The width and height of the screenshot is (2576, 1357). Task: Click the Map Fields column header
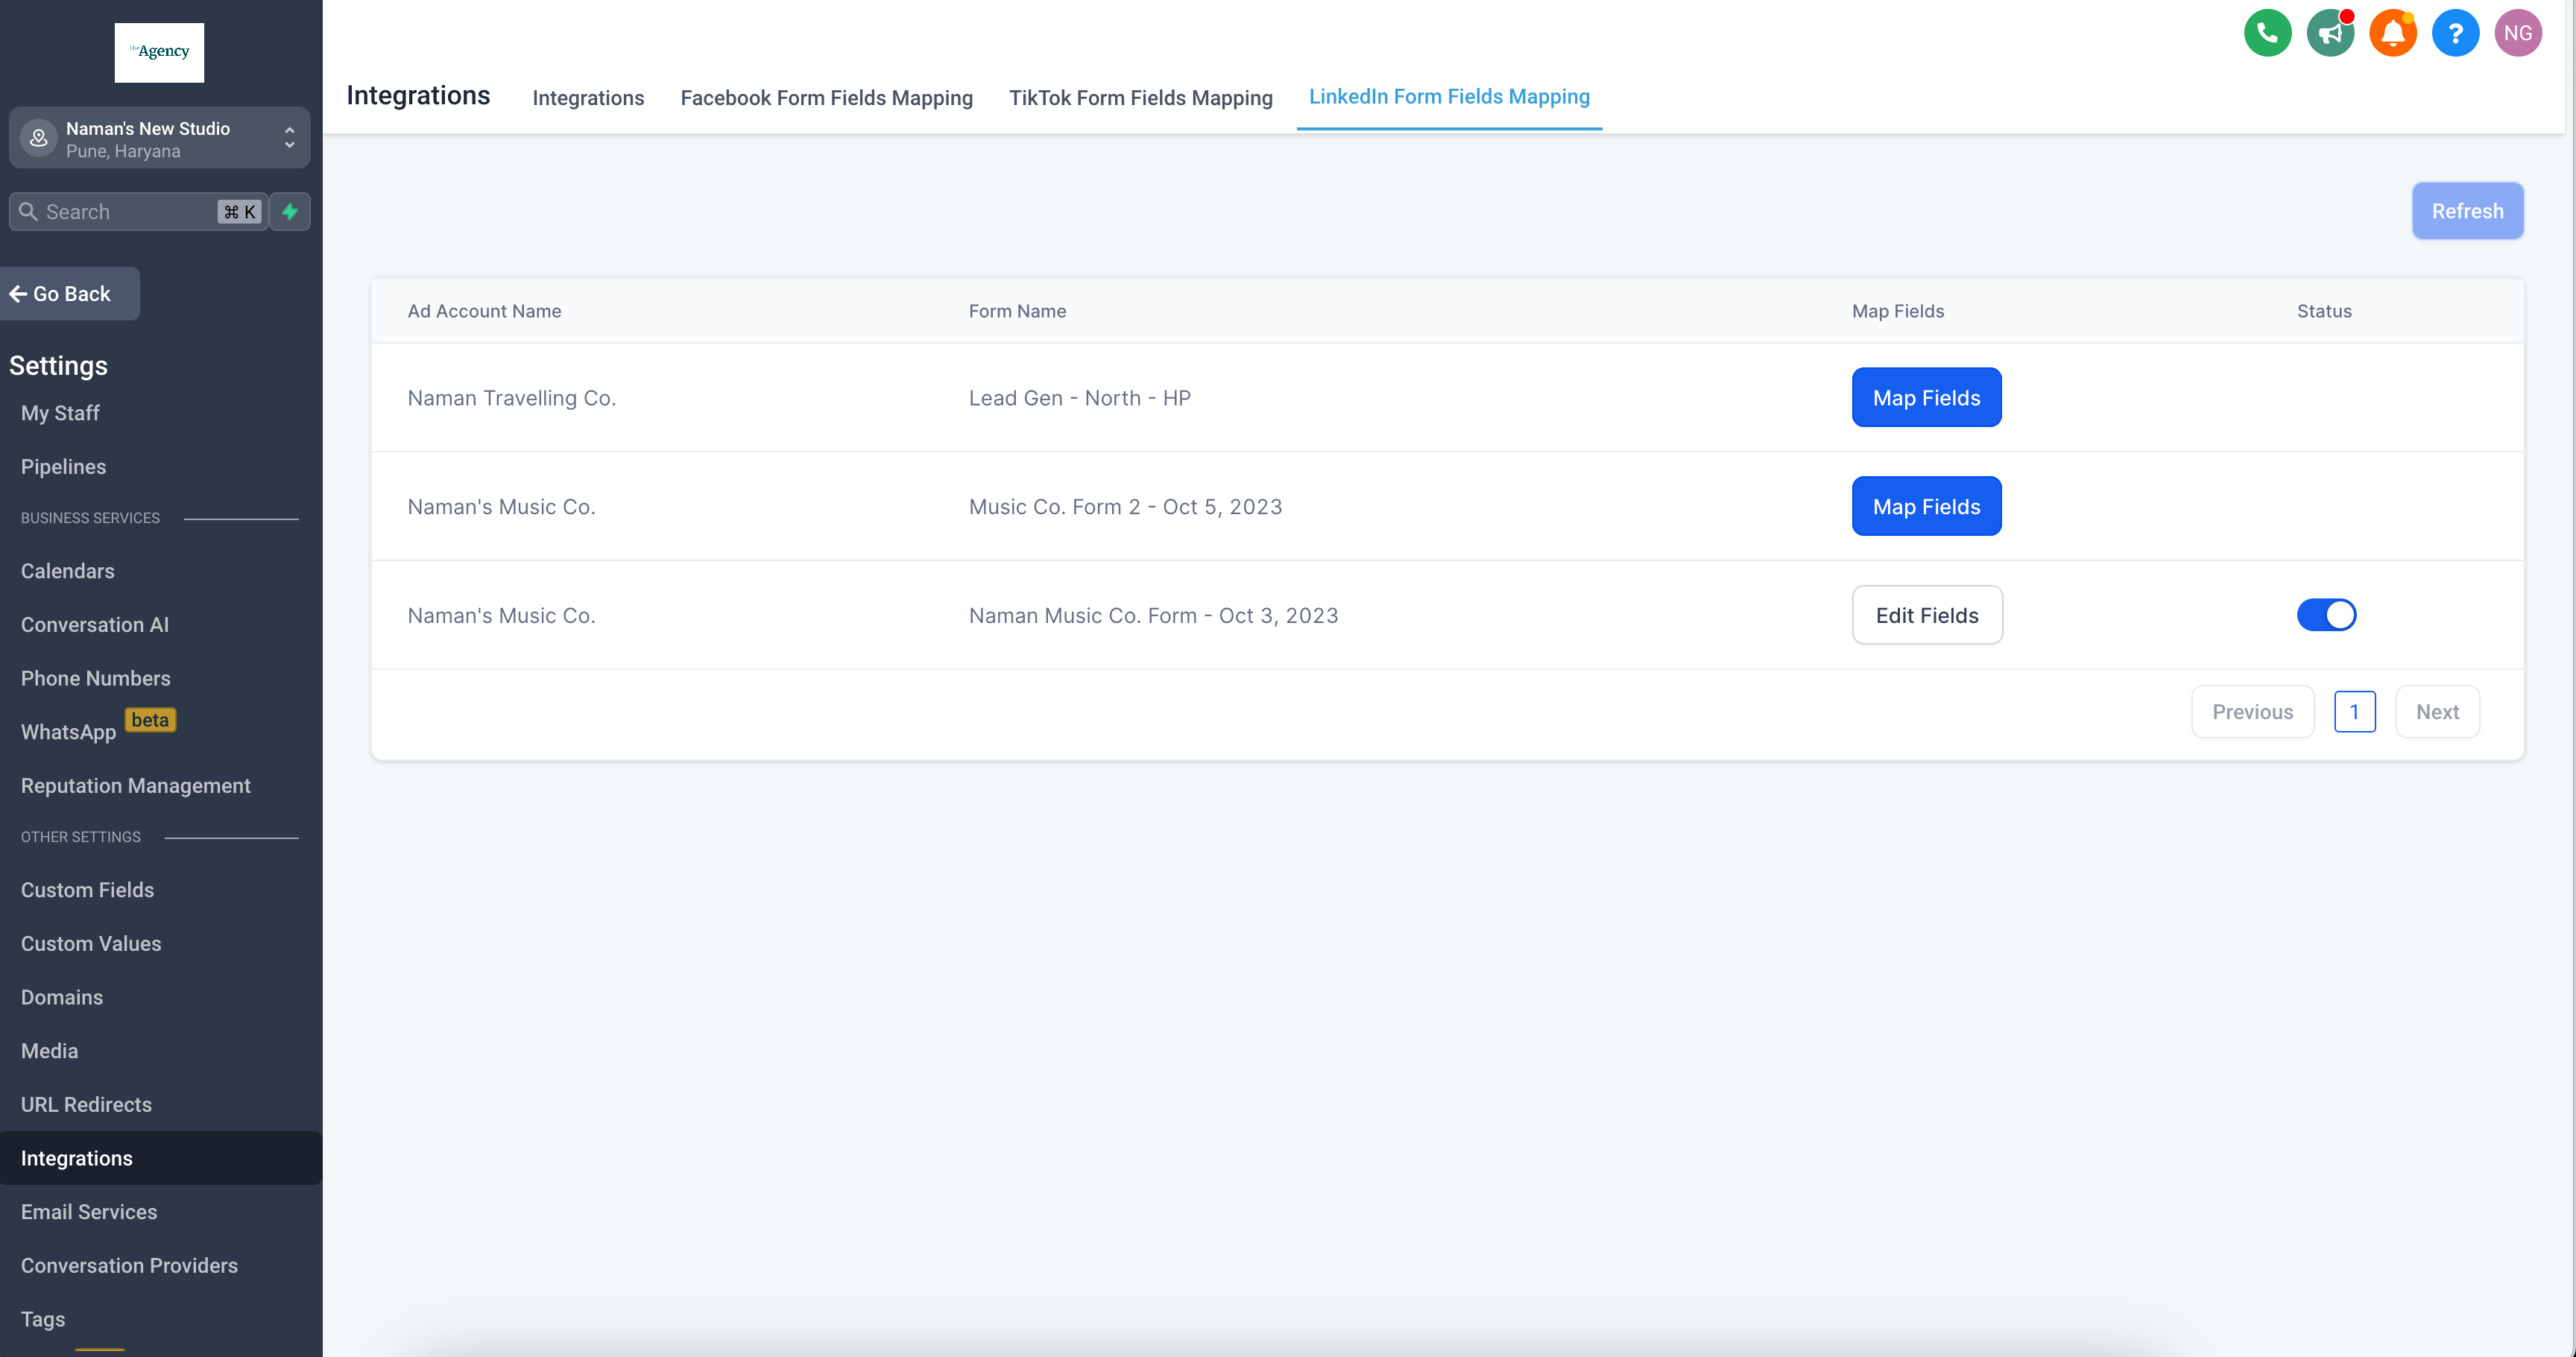1897,311
